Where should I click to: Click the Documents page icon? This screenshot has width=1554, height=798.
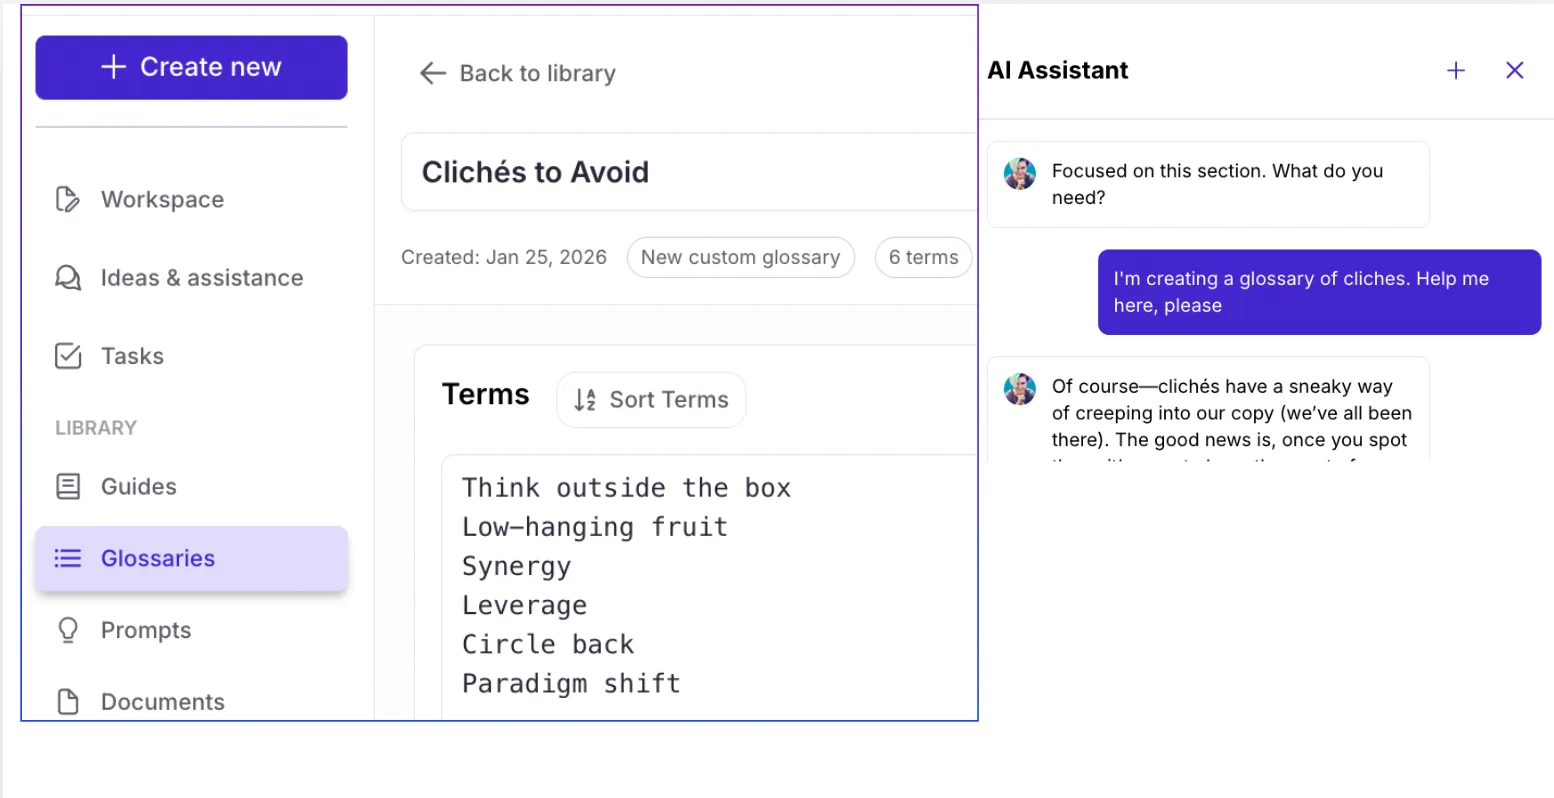point(67,701)
